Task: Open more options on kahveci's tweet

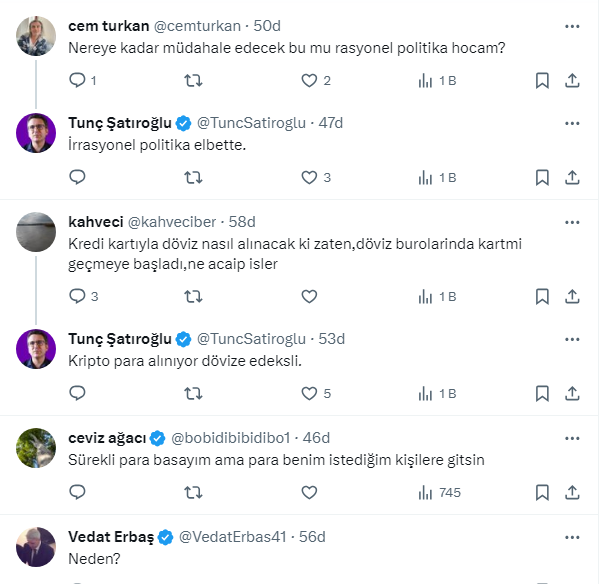Action: coord(572,221)
